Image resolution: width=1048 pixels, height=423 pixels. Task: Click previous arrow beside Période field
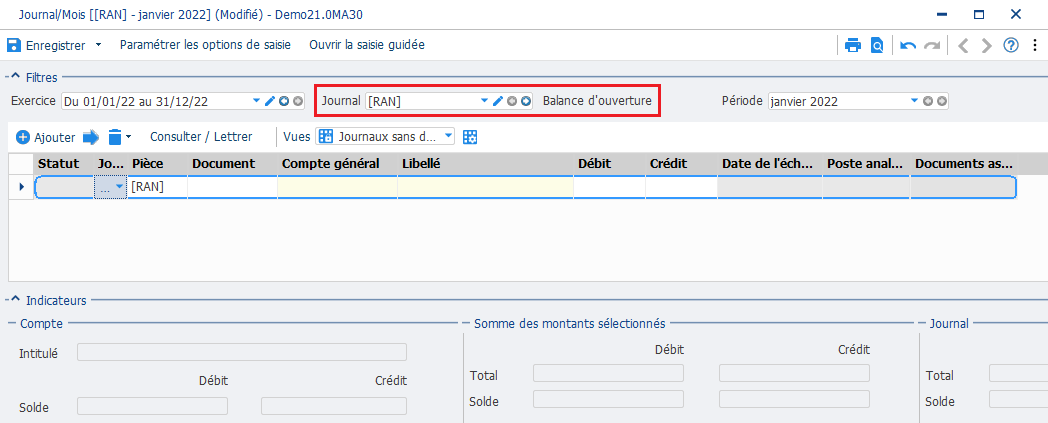pyautogui.click(x=928, y=101)
